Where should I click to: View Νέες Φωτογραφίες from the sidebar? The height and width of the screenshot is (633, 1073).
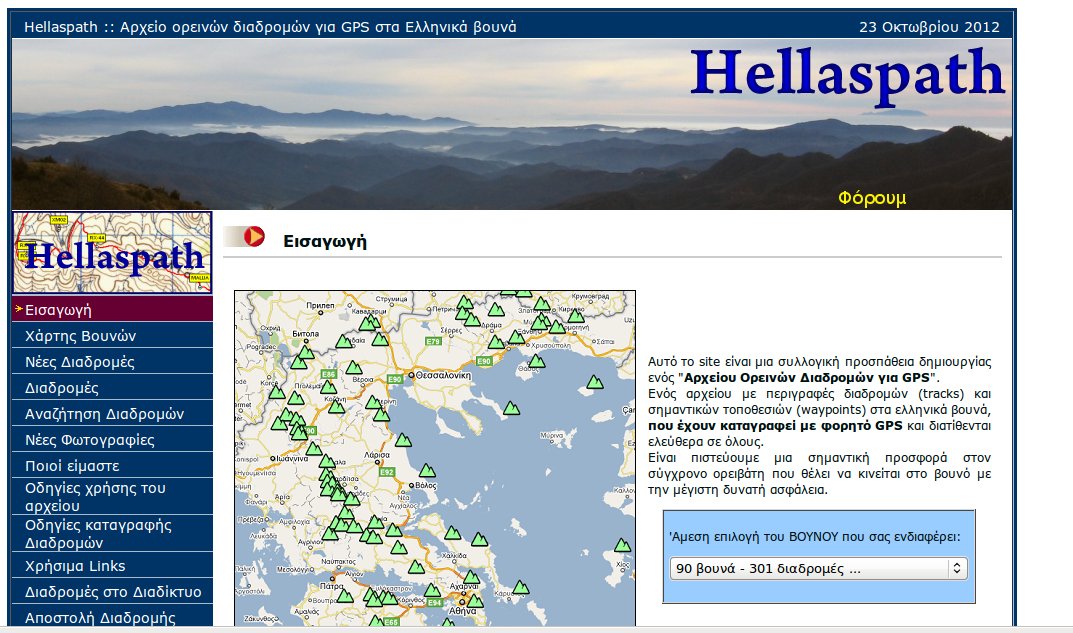[x=112, y=439]
